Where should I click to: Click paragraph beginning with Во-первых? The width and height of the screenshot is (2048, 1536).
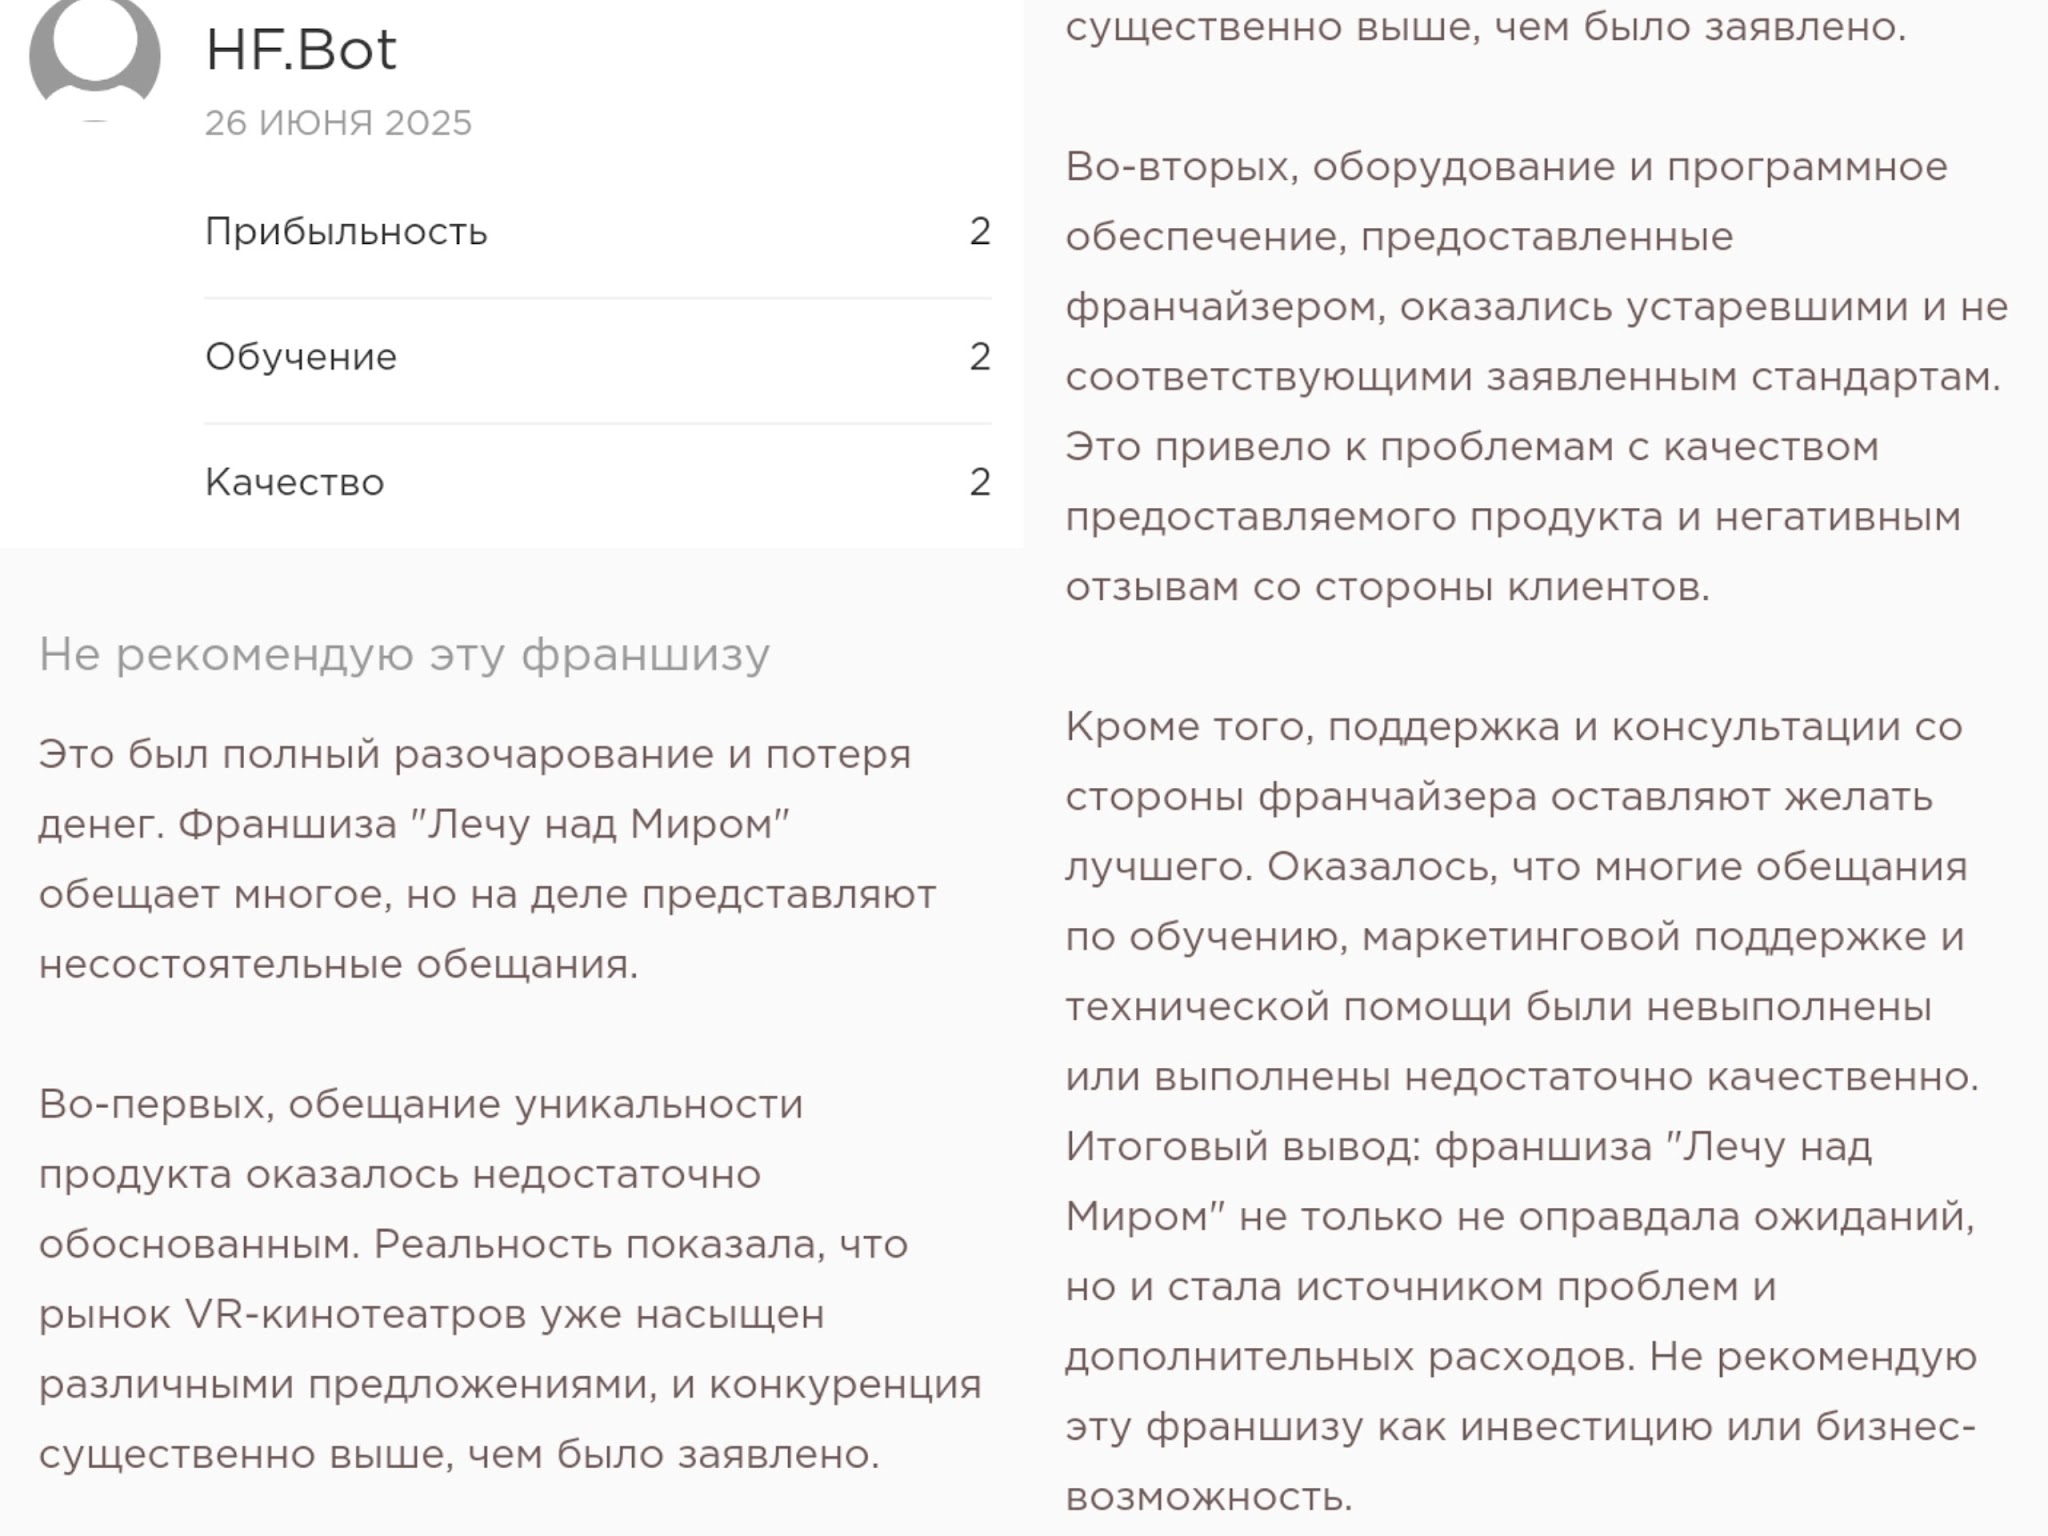[x=420, y=1105]
